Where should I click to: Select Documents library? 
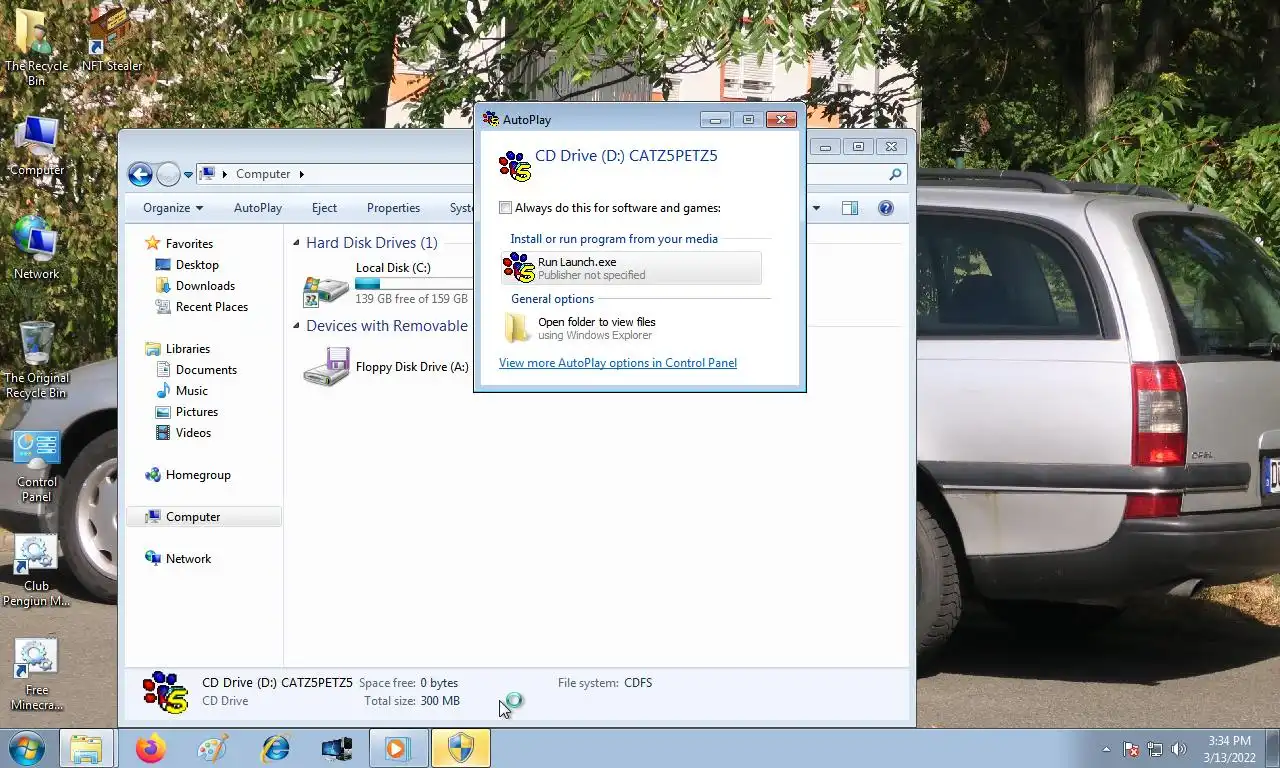206,370
